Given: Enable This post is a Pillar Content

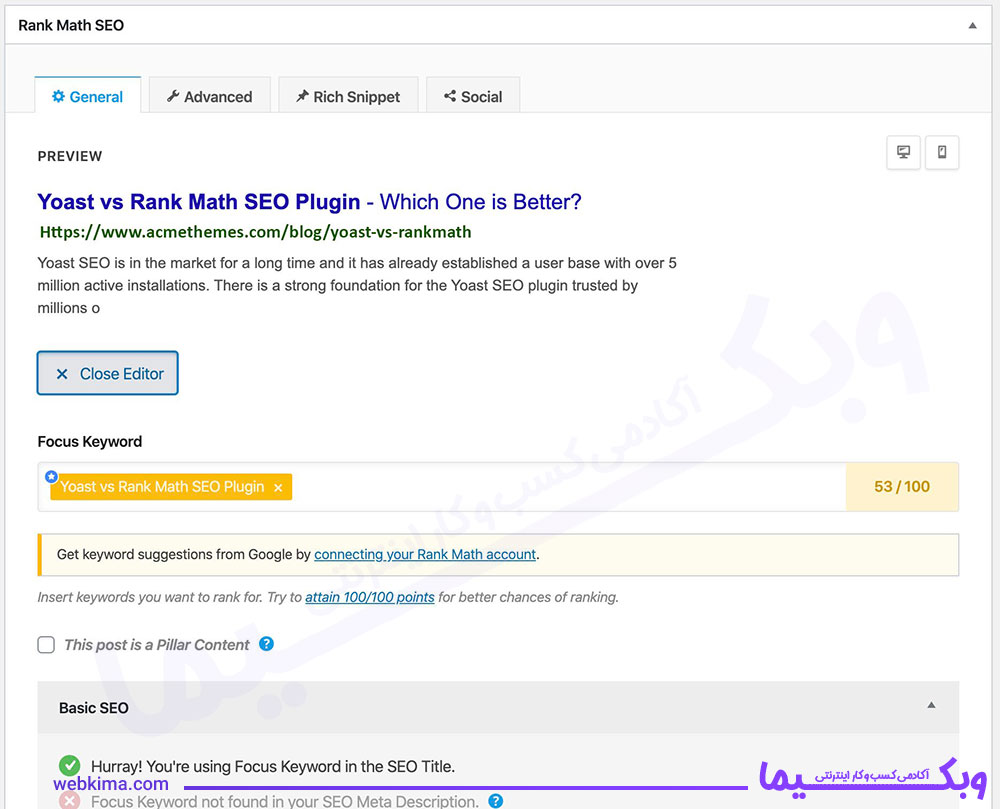Looking at the screenshot, I should point(46,645).
